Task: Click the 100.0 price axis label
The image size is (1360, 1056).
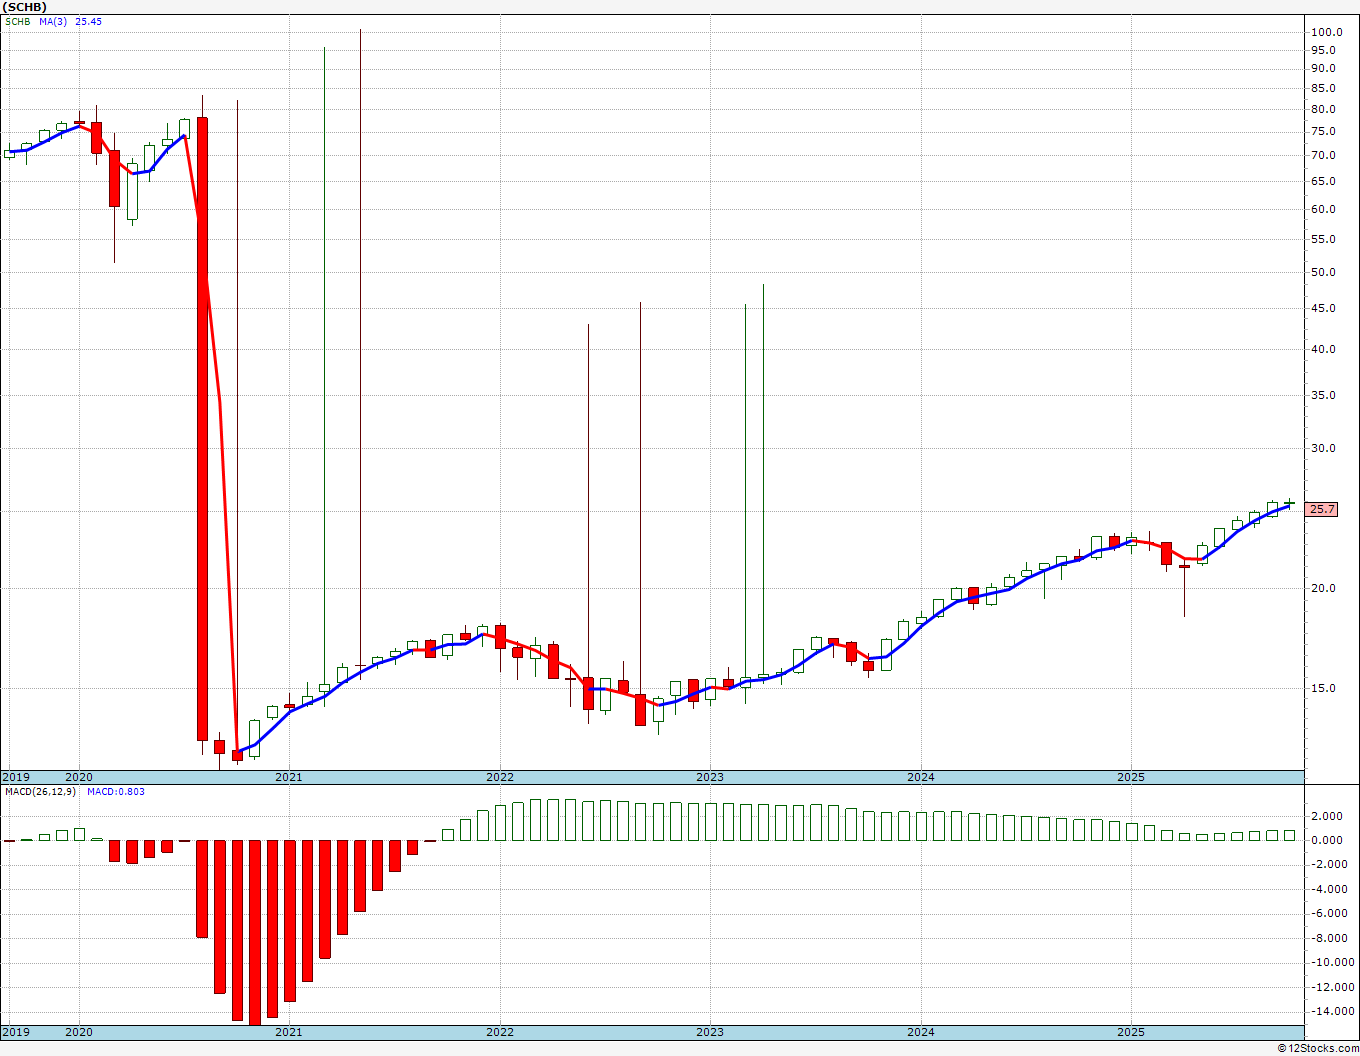Action: 1326,32
